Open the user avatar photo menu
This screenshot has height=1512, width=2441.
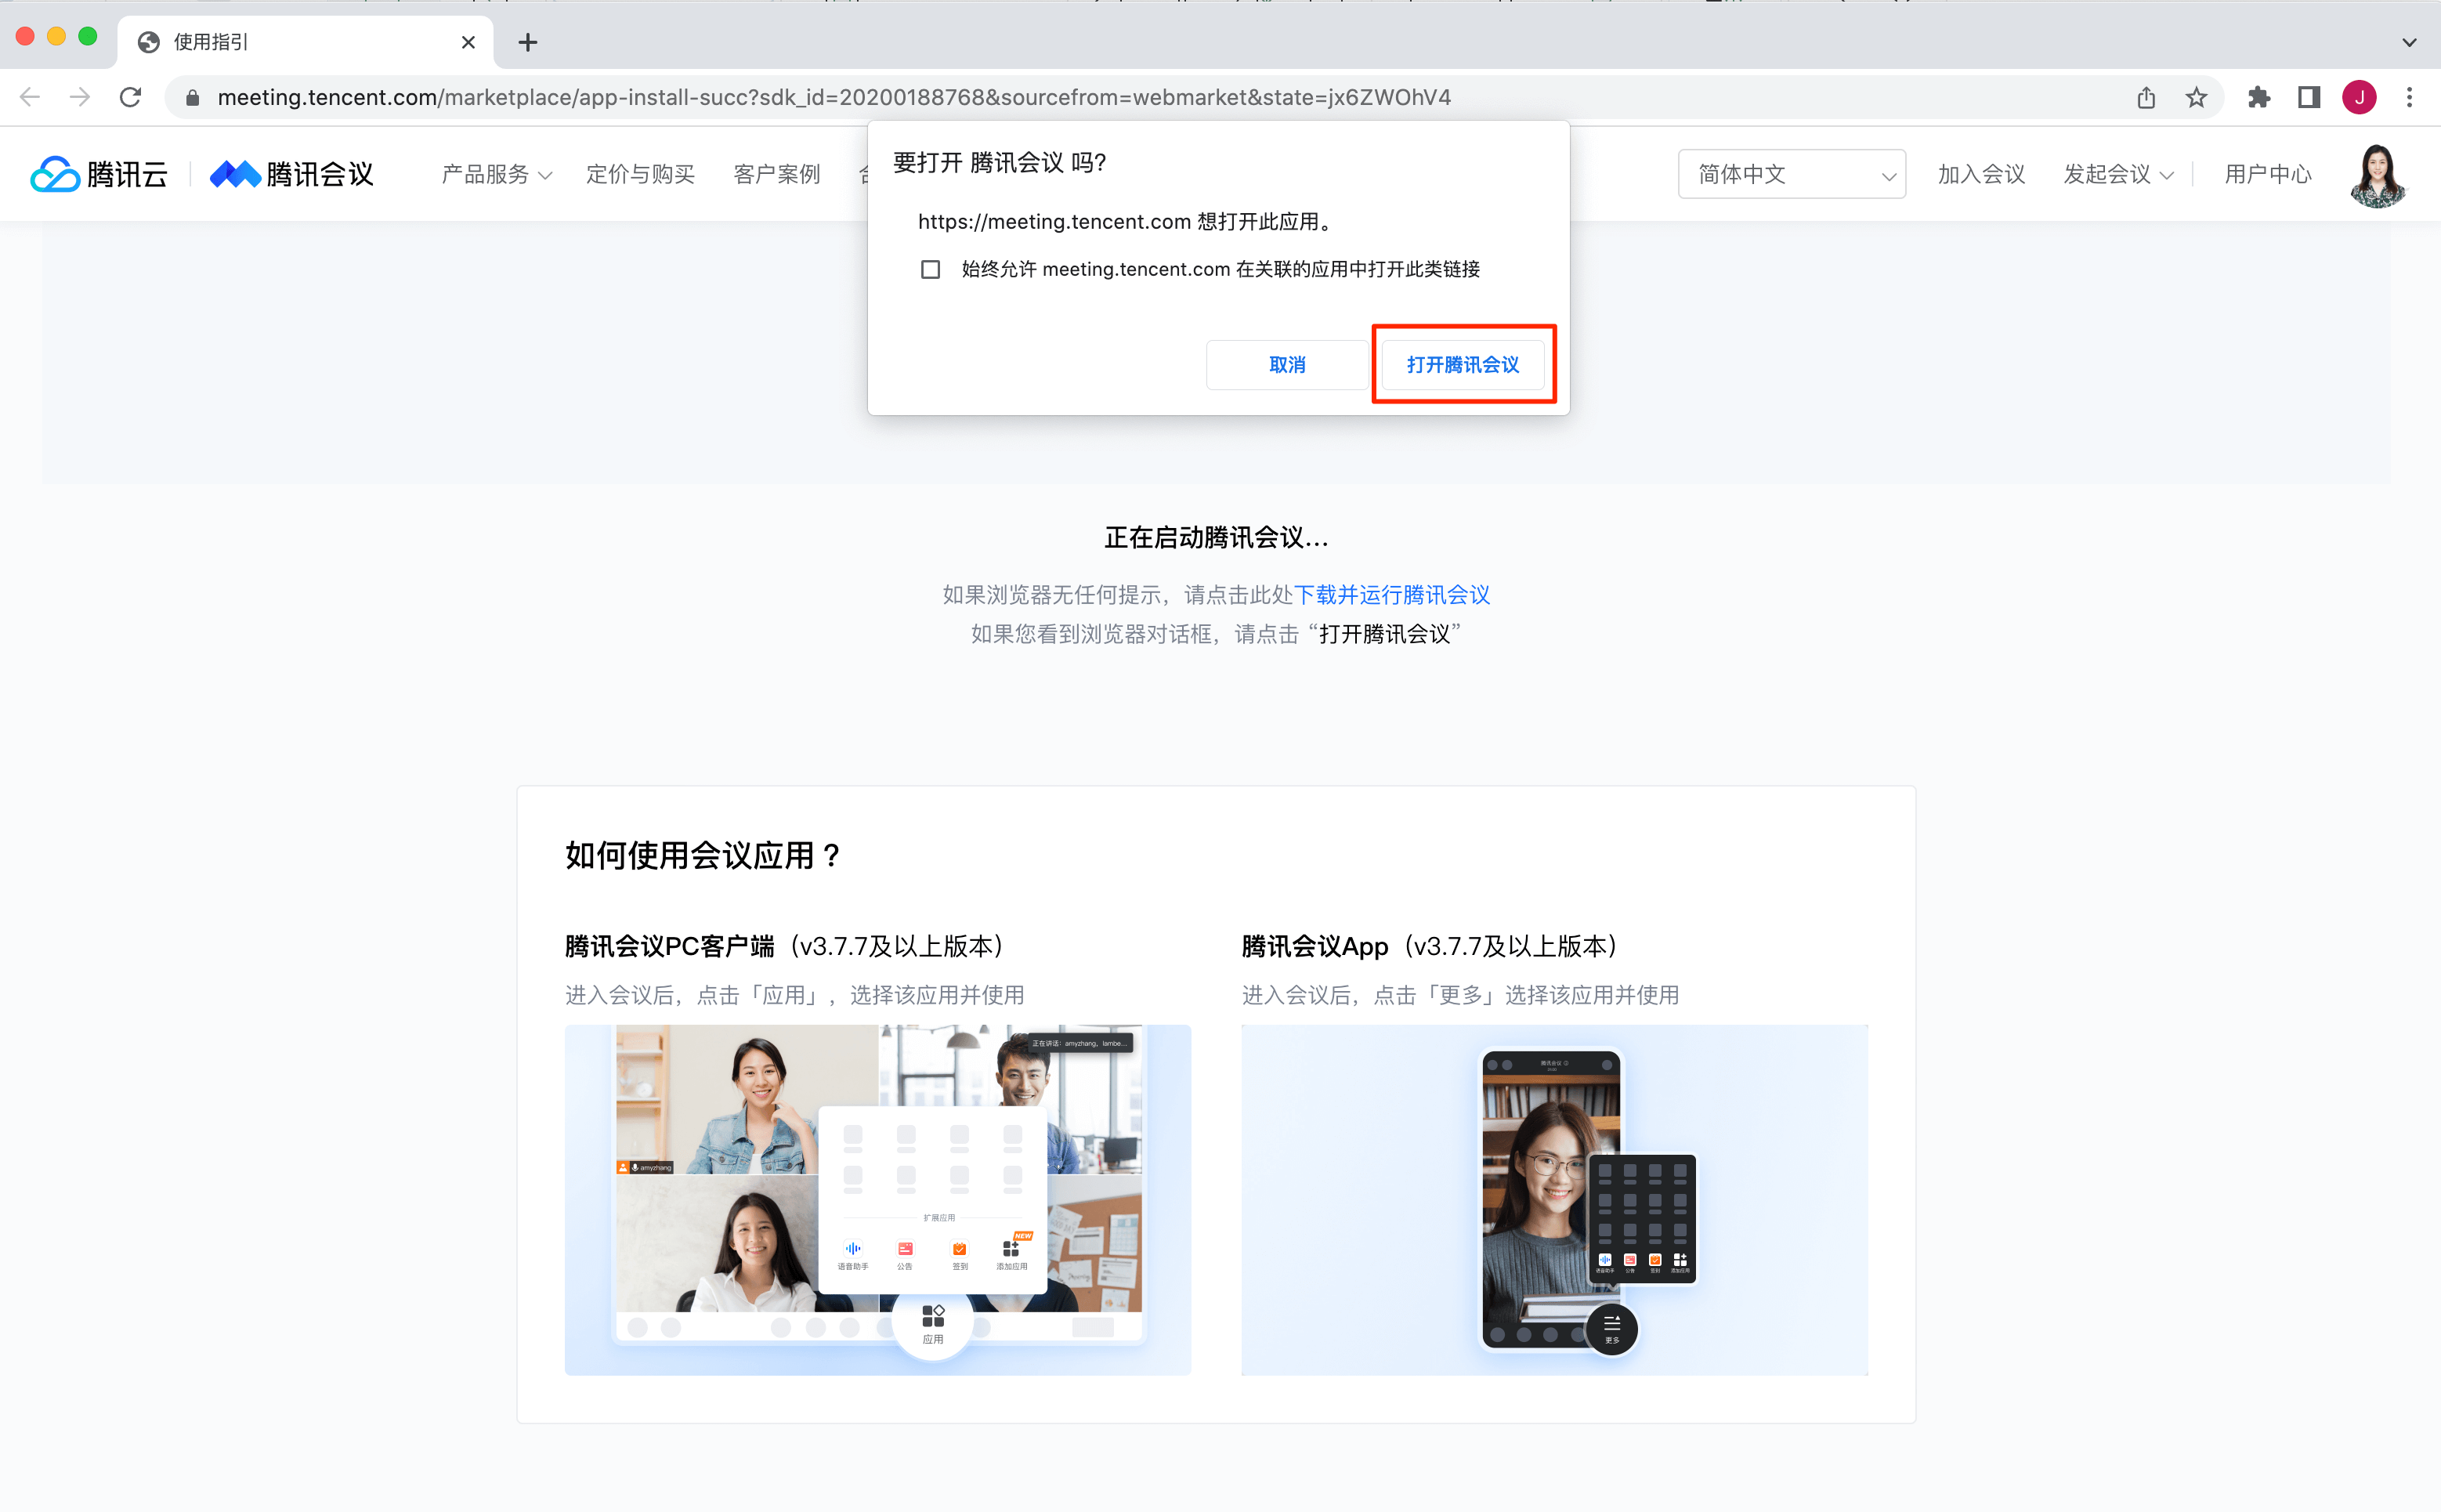[x=2377, y=176]
